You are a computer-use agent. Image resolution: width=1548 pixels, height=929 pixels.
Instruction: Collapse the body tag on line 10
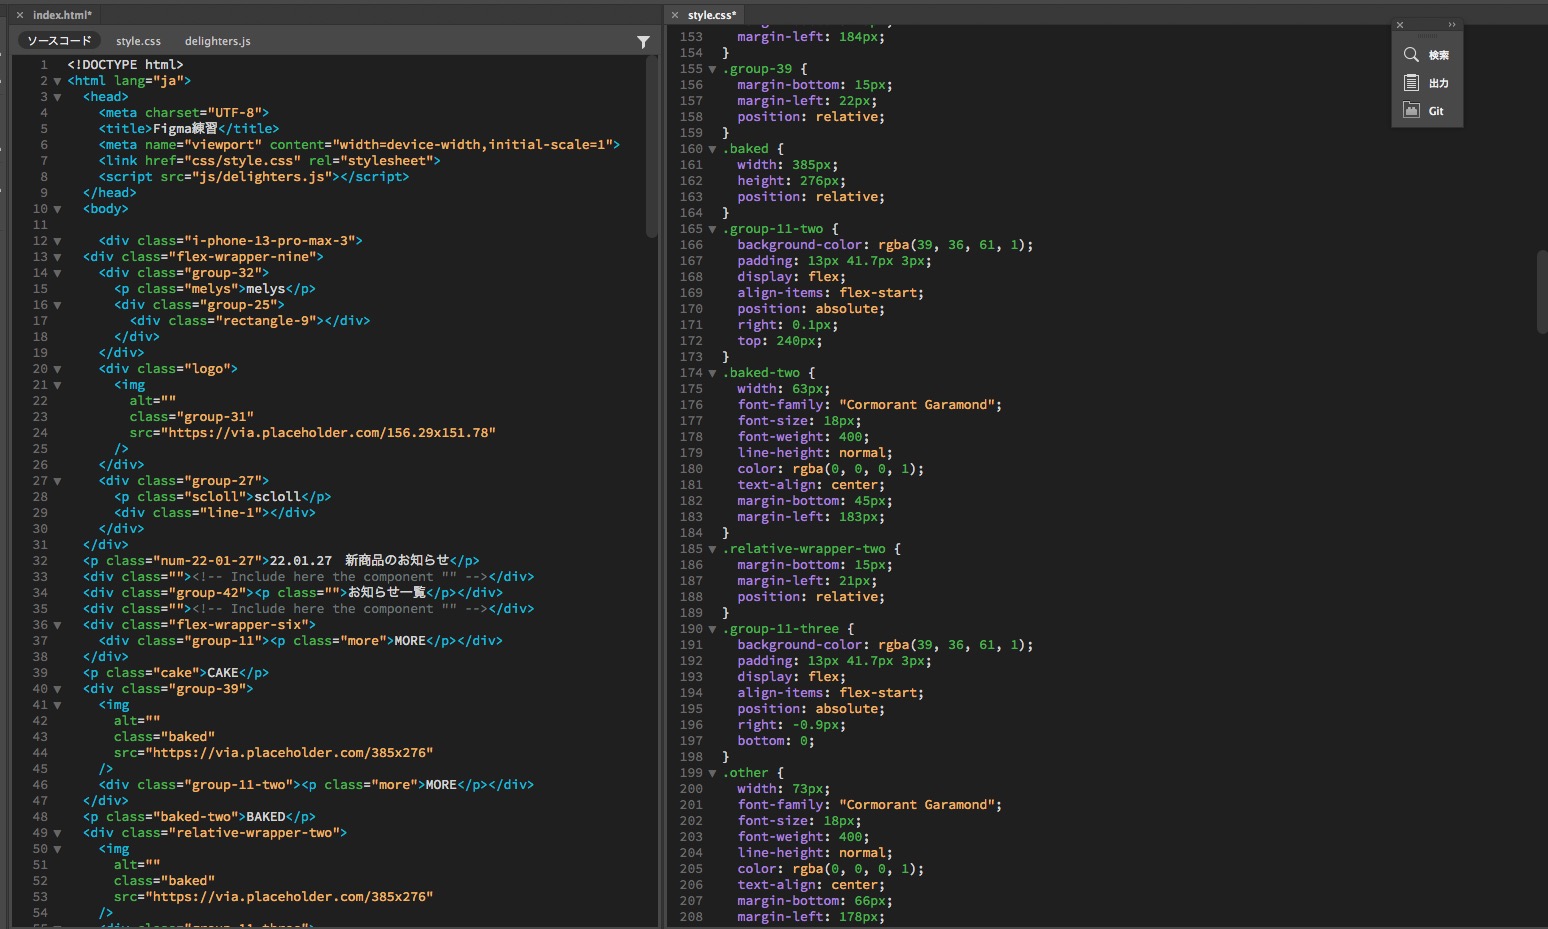[57, 209]
